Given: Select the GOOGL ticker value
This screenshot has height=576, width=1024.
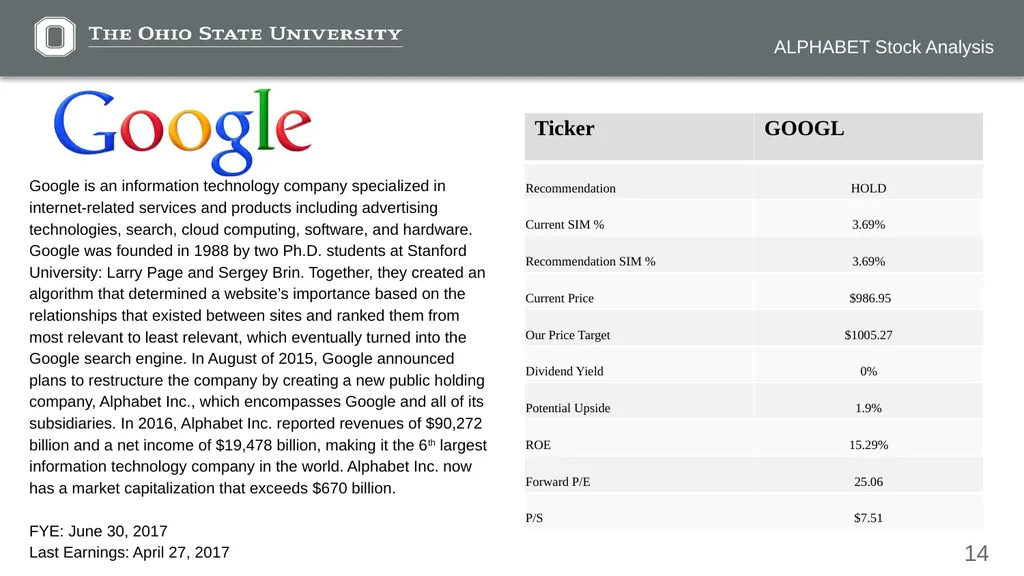Looking at the screenshot, I should click(x=805, y=129).
